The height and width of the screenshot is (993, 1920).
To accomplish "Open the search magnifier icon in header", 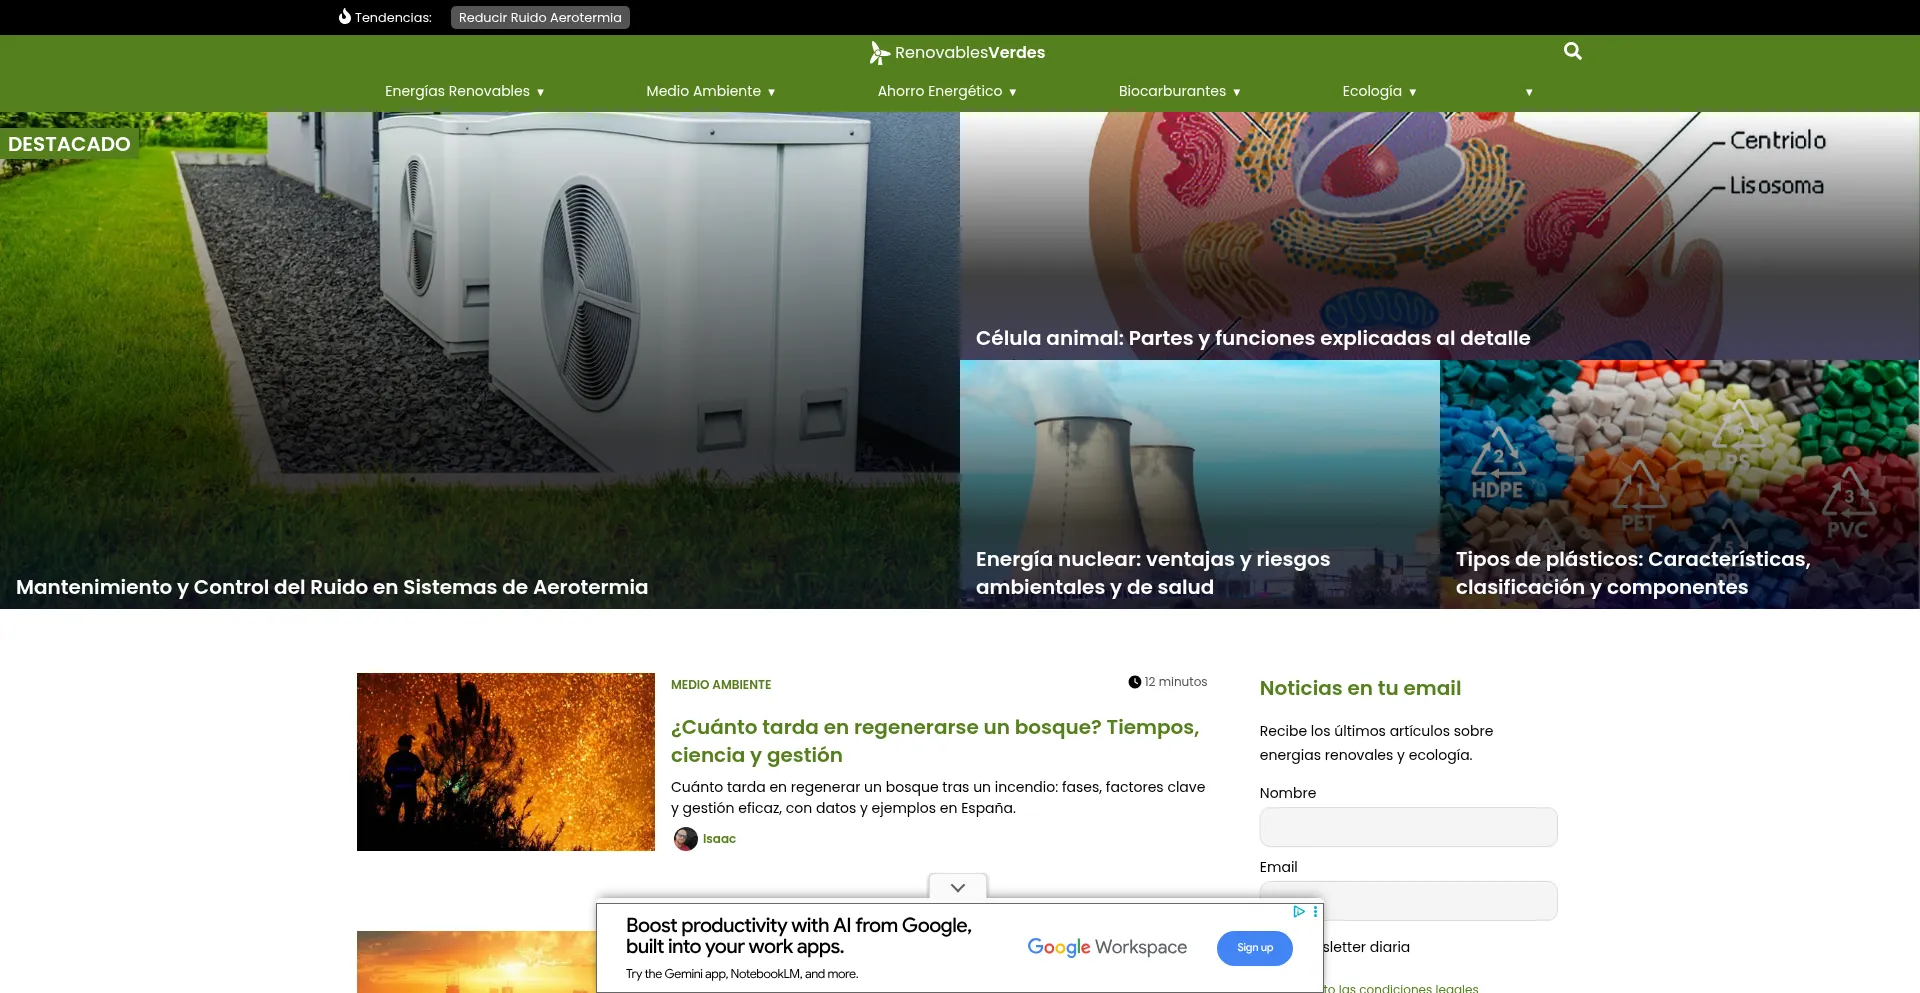I will (x=1572, y=51).
